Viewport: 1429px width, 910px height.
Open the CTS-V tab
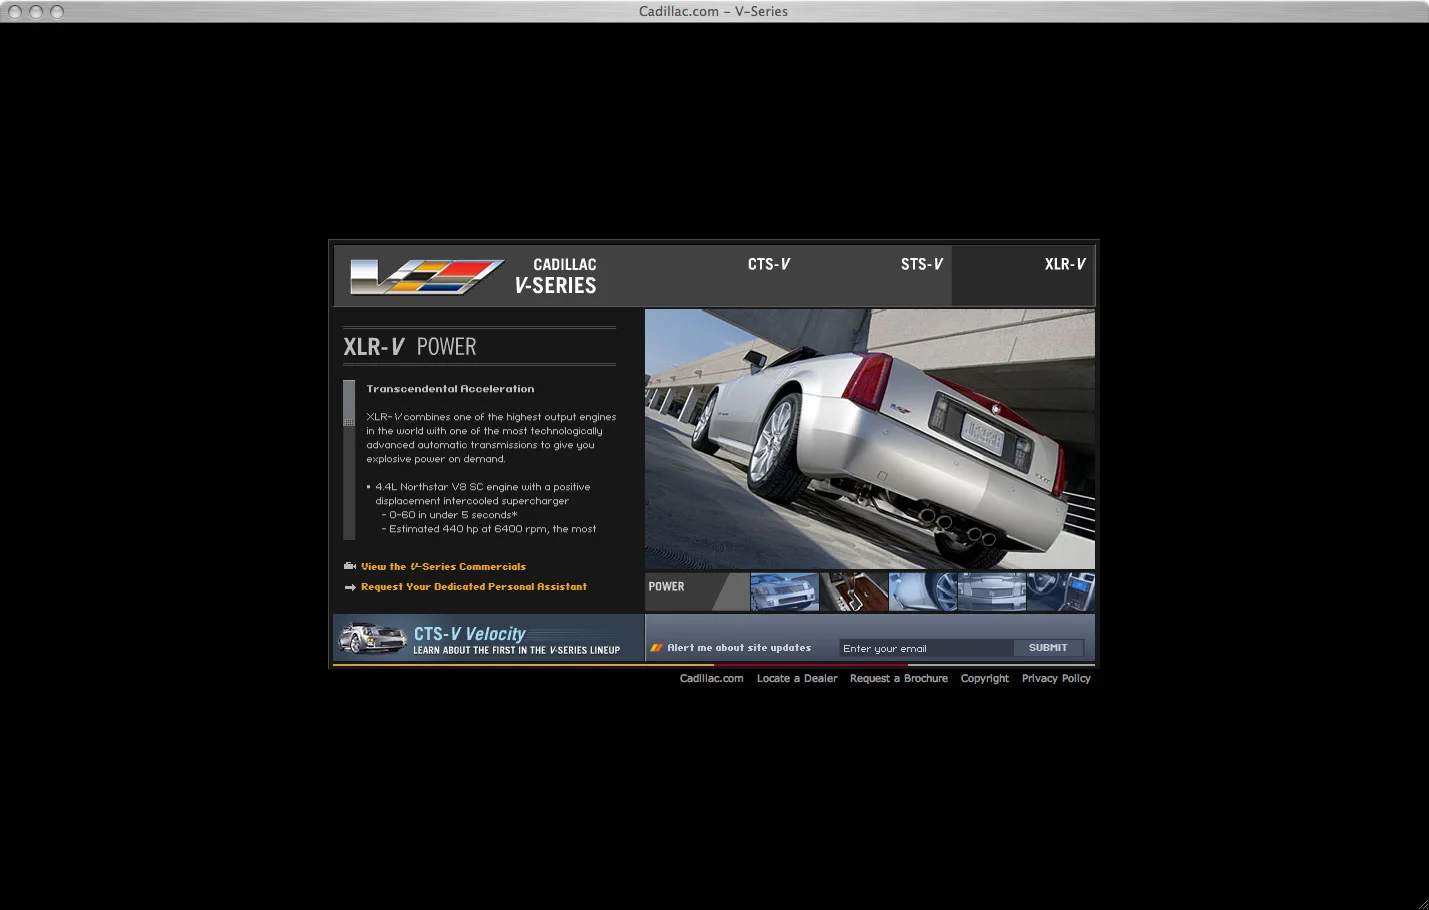tap(768, 264)
